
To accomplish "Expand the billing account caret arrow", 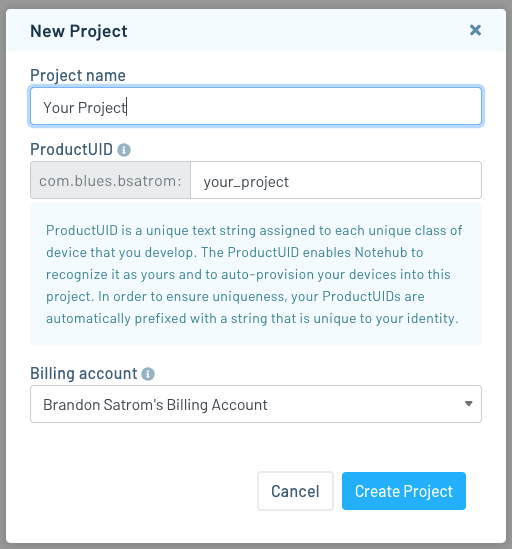I will pyautogui.click(x=469, y=404).
